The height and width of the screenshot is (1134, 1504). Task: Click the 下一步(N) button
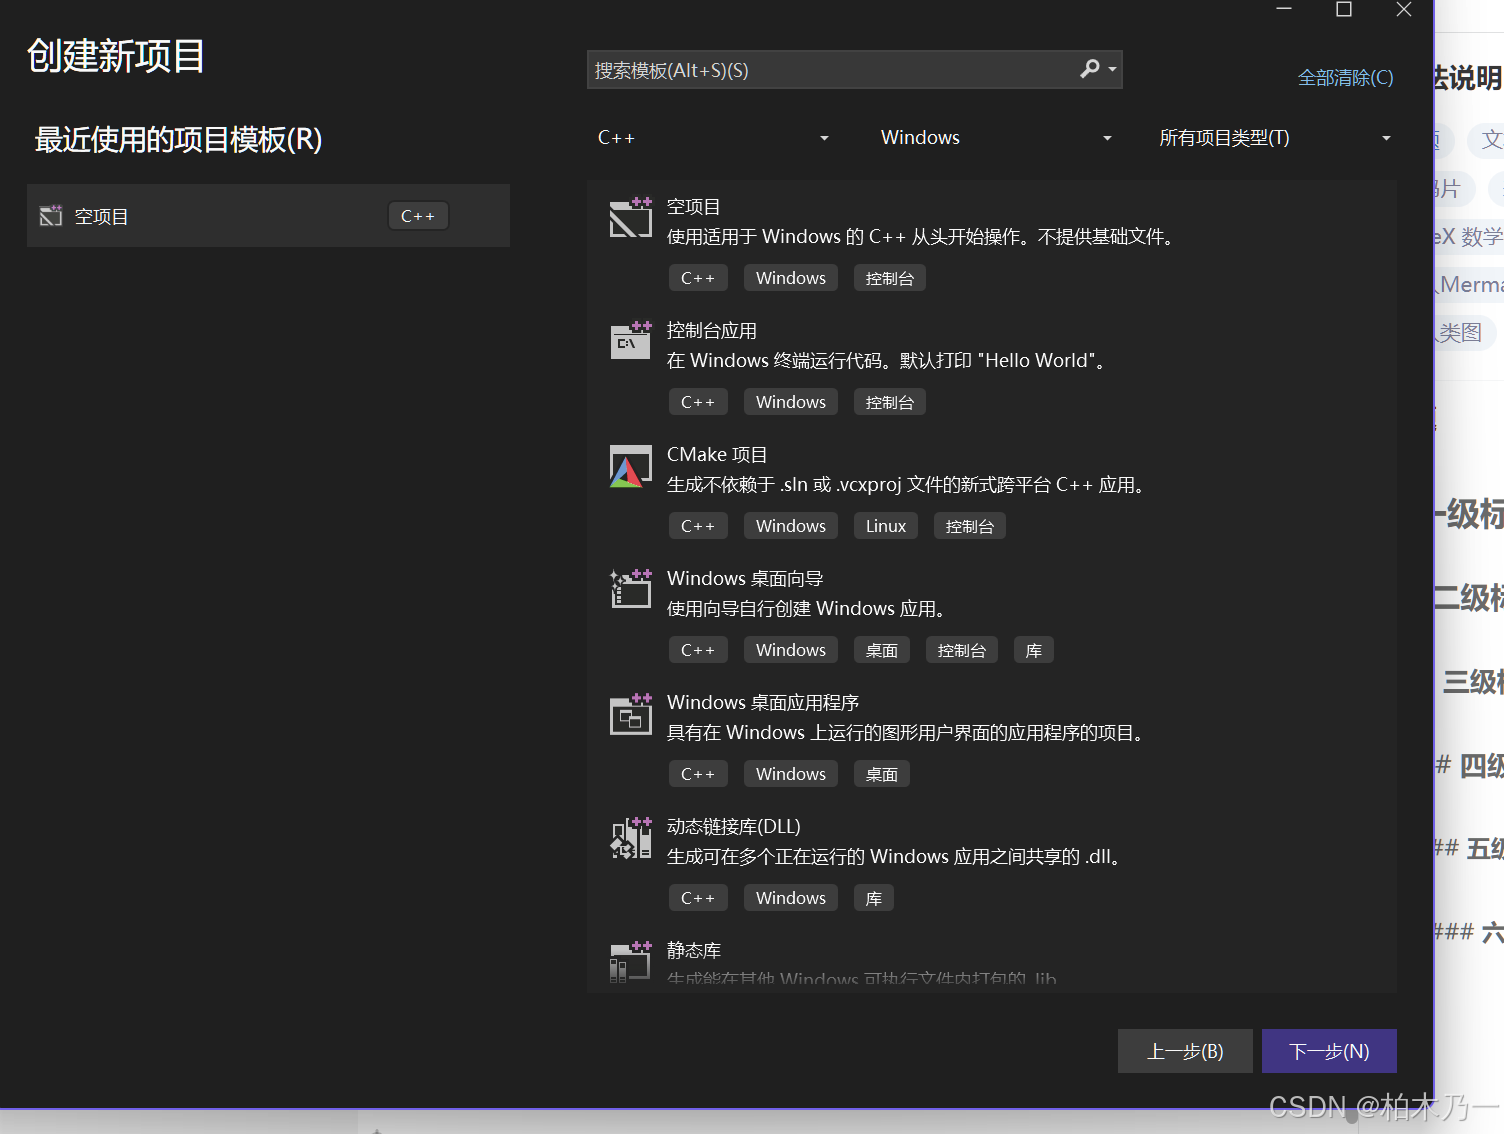[1329, 1051]
